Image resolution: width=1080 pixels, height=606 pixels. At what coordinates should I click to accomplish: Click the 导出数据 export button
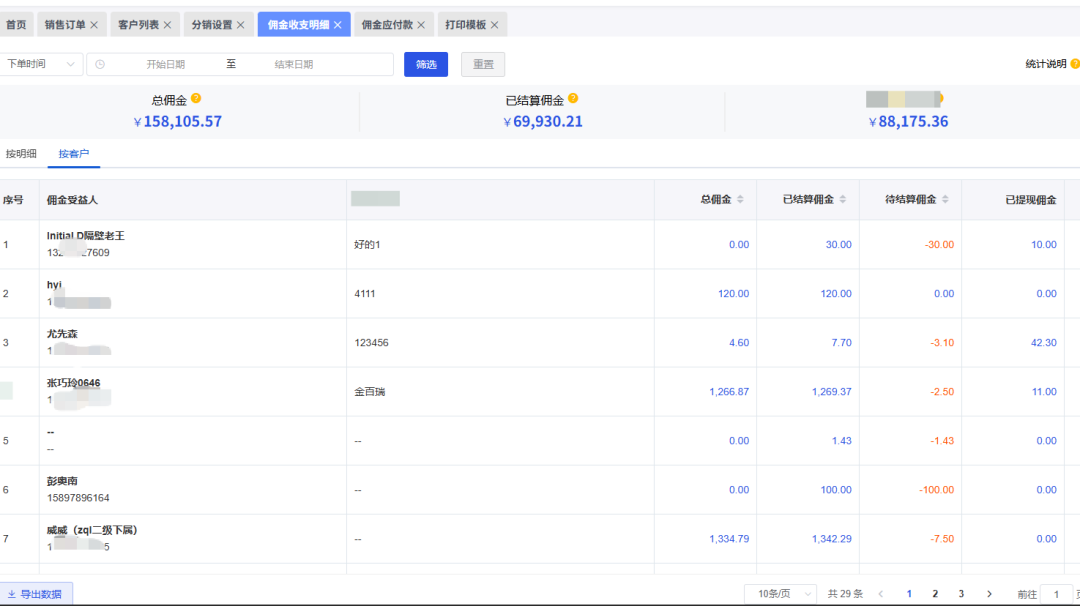(35, 594)
